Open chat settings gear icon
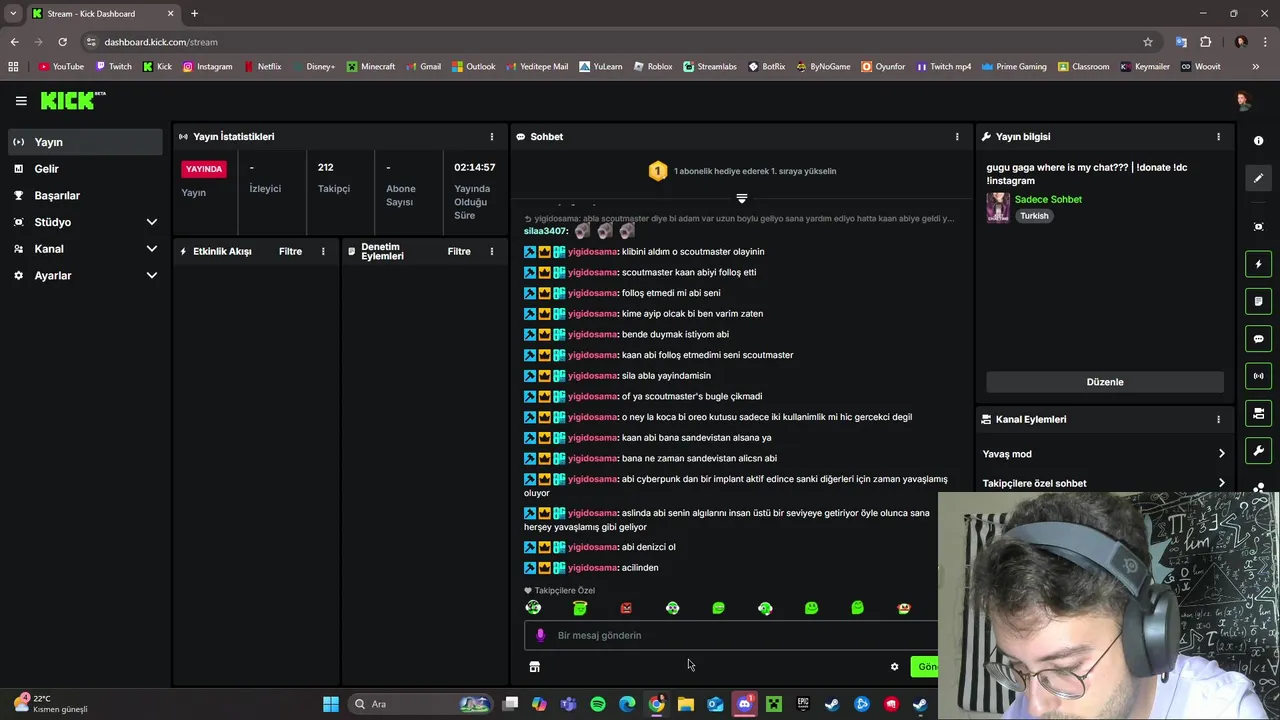The image size is (1280, 720). (x=895, y=667)
